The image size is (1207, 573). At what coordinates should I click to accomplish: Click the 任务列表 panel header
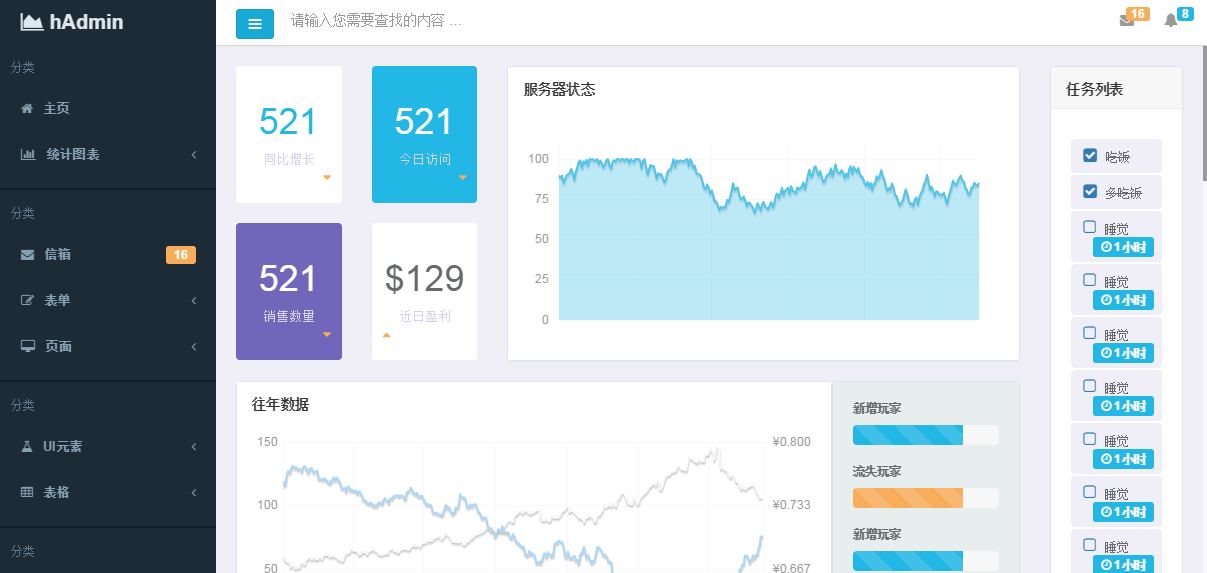(x=1116, y=88)
